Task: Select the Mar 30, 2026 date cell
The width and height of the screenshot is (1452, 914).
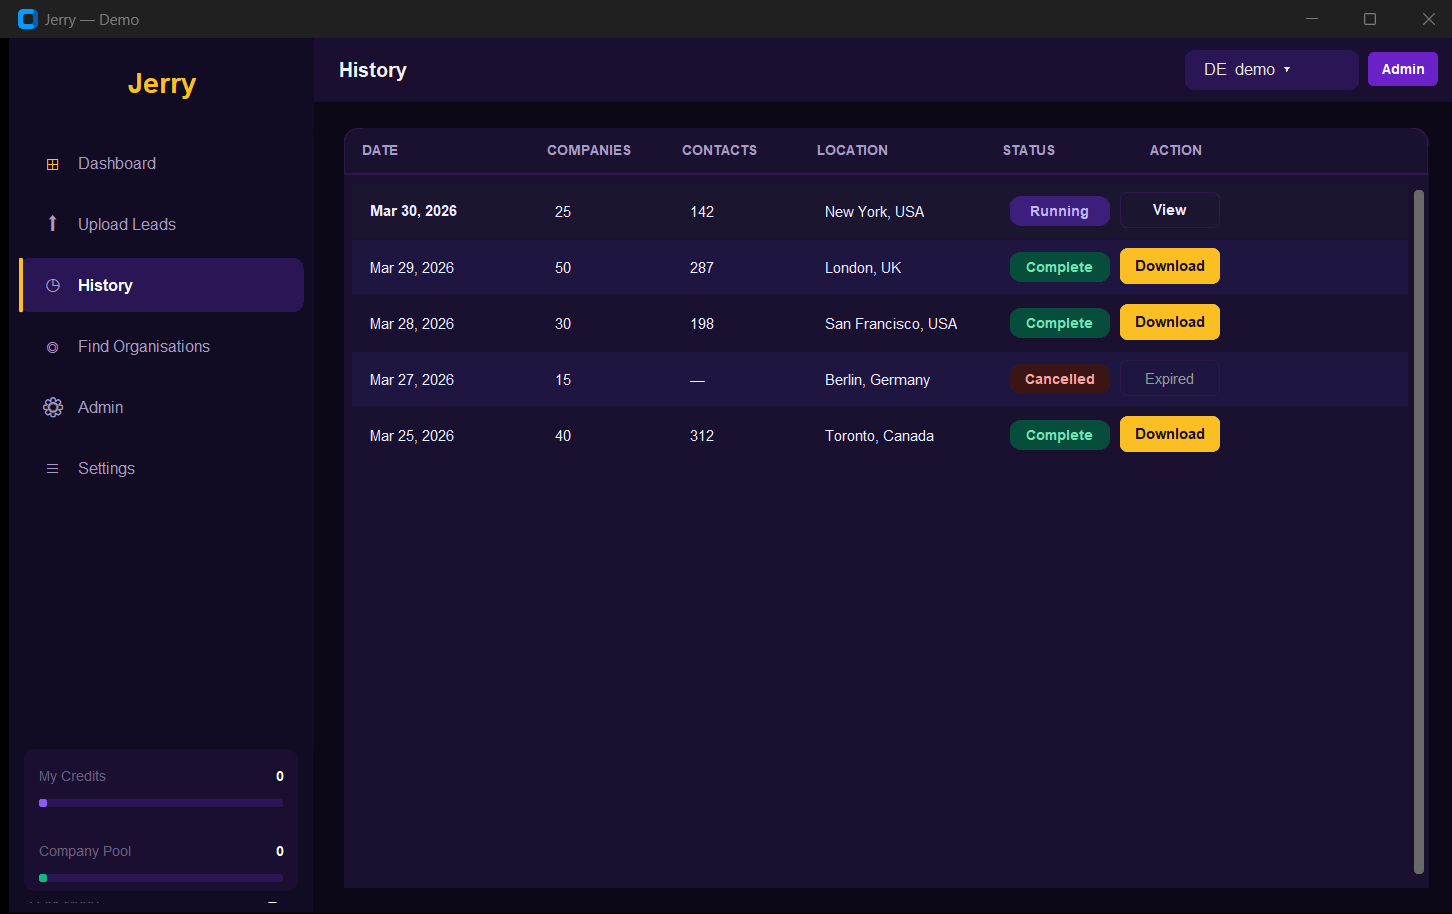Action: click(x=413, y=211)
